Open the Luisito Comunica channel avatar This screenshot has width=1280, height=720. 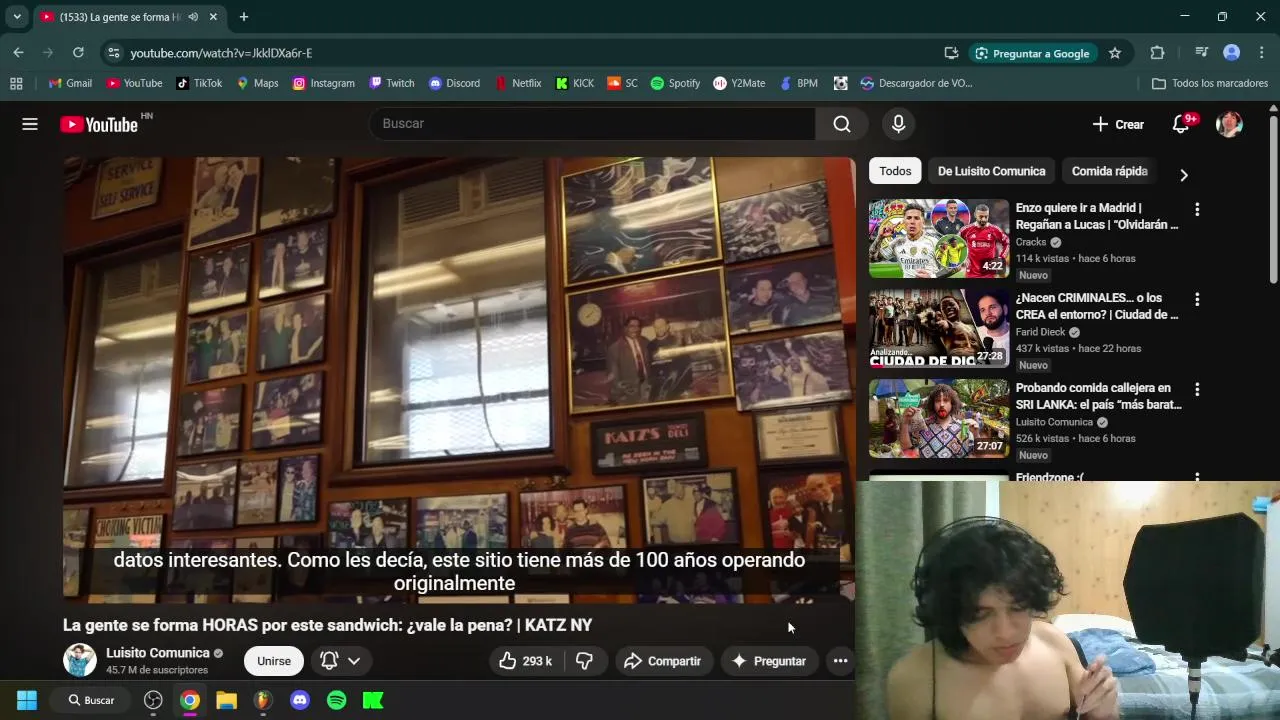(x=80, y=660)
